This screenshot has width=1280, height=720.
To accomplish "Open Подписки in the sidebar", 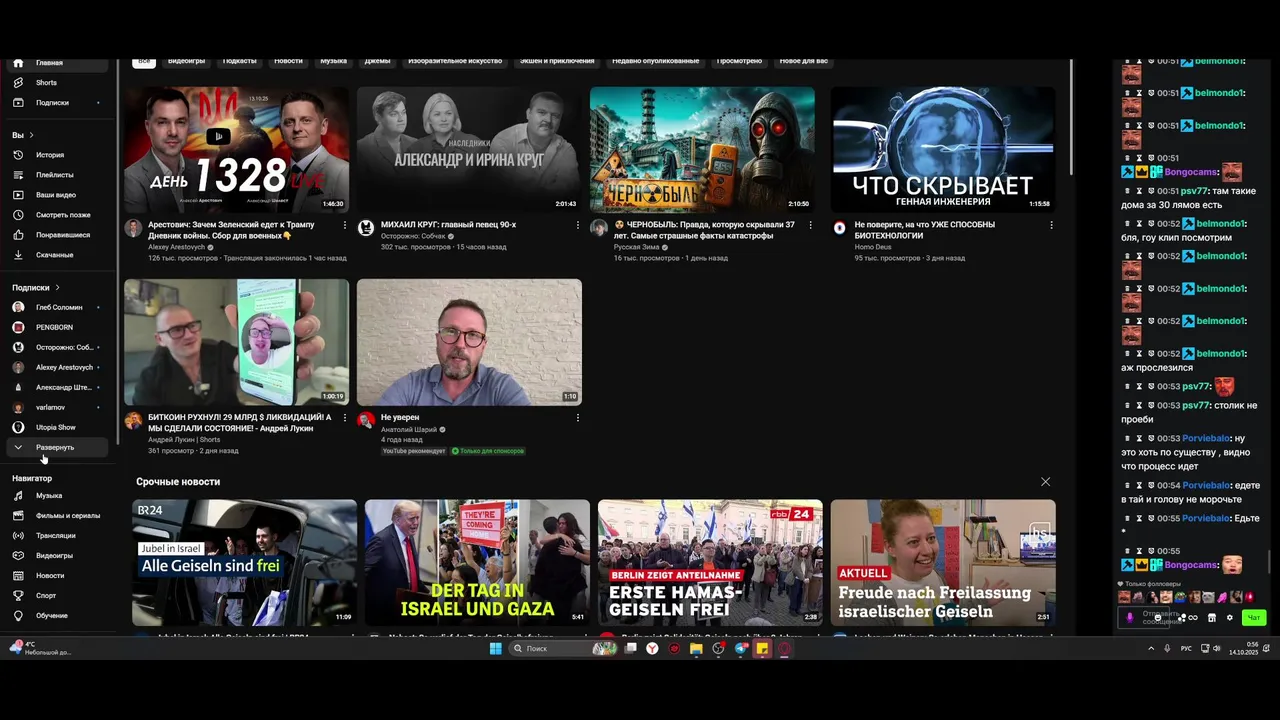I will [57, 103].
